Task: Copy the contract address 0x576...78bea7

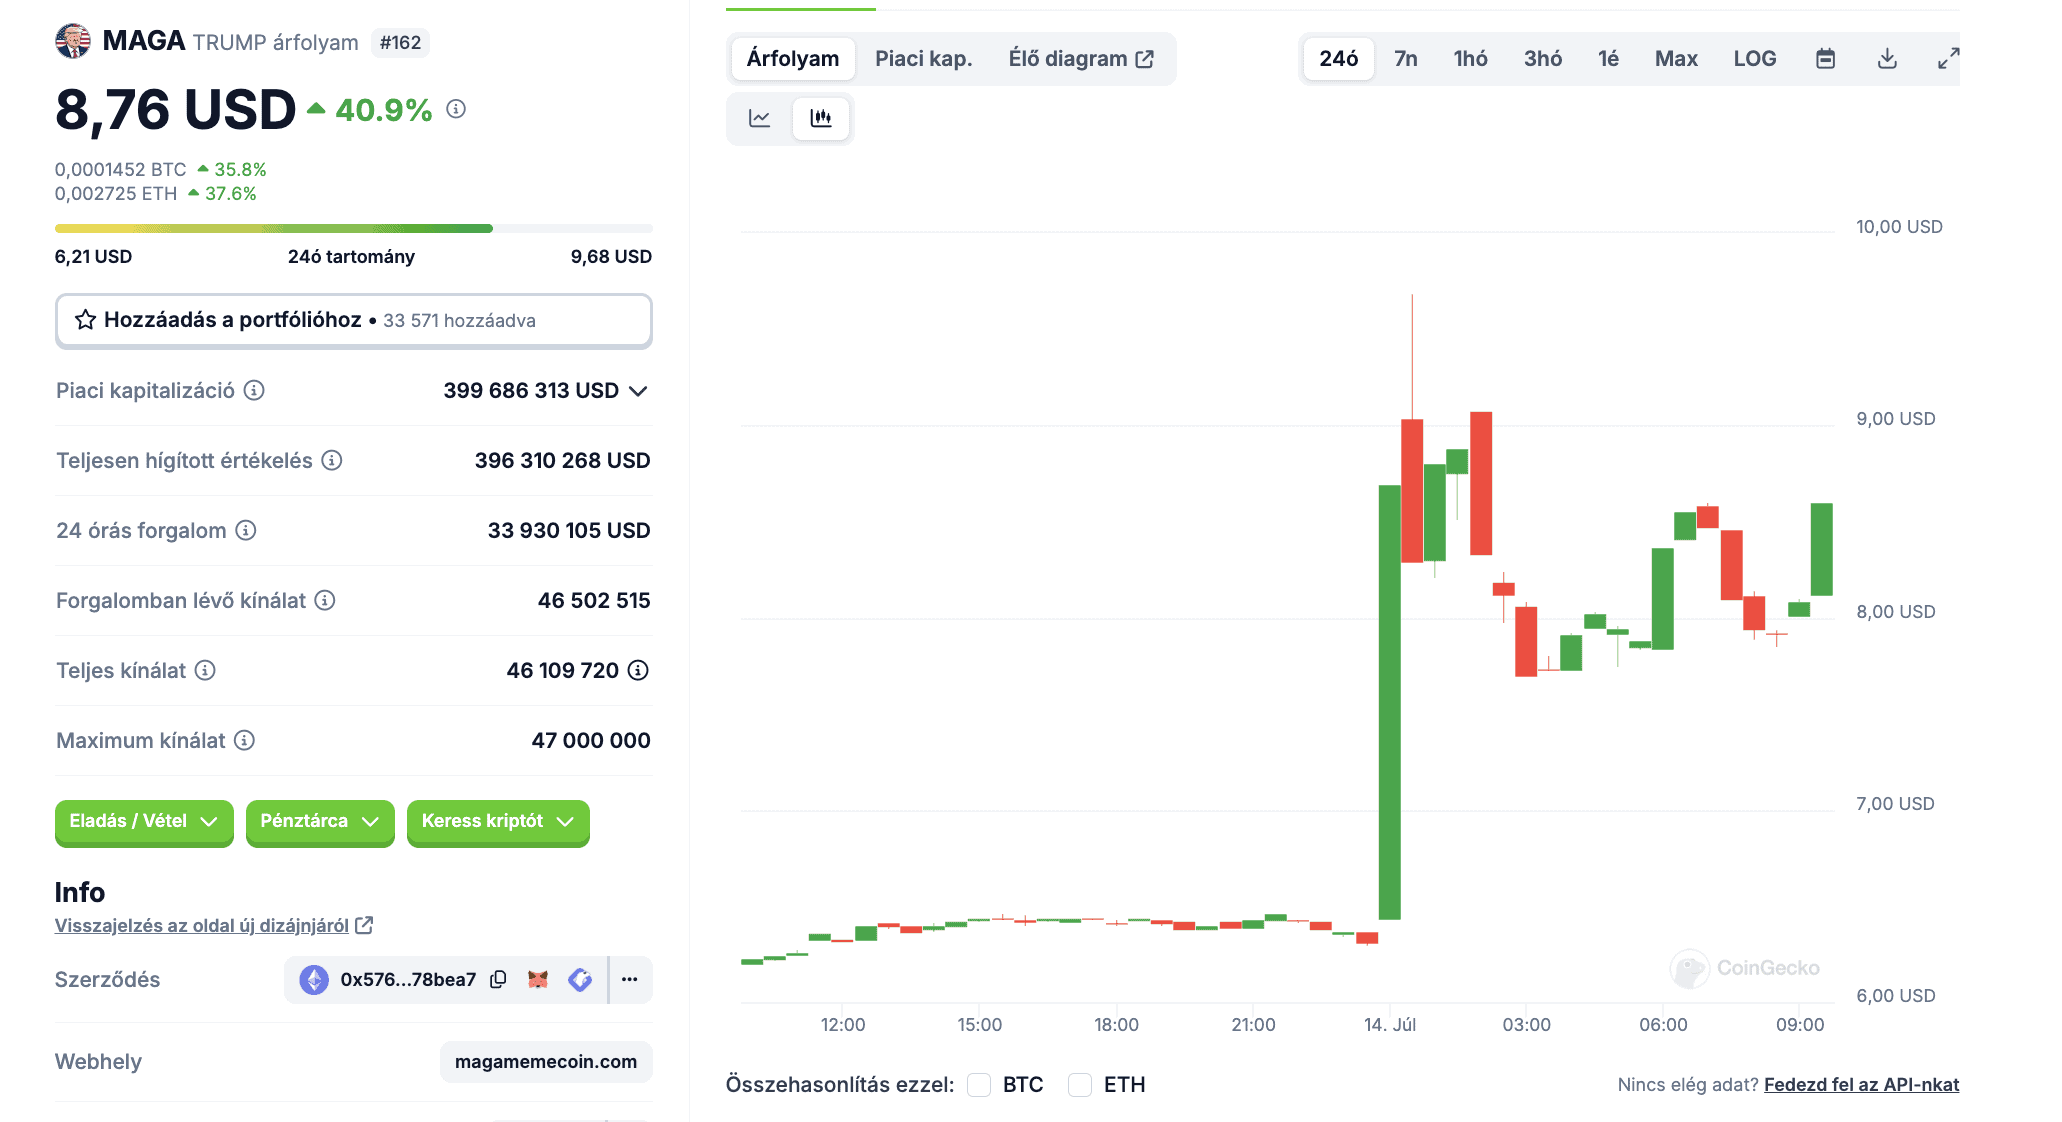Action: 498,979
